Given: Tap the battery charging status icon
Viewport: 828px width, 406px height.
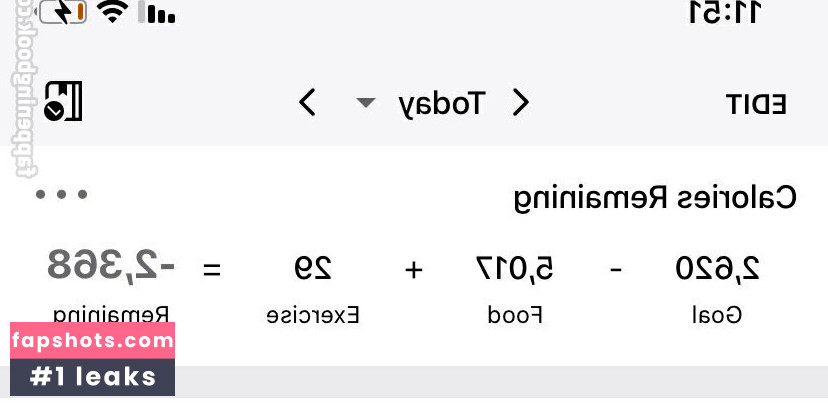Looking at the screenshot, I should point(62,12).
